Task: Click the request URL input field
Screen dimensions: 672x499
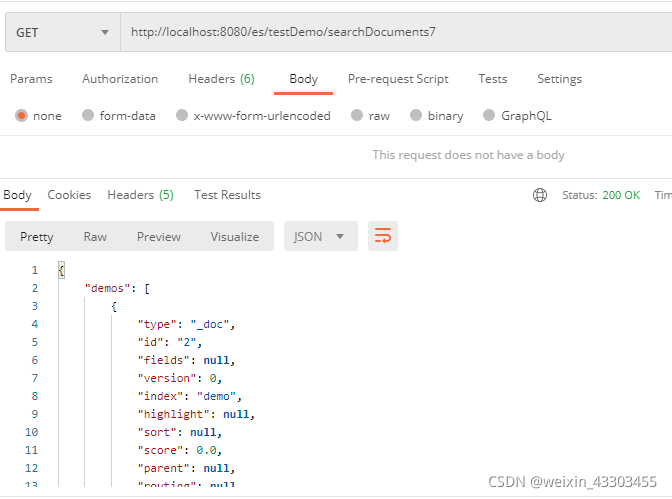Action: point(396,32)
